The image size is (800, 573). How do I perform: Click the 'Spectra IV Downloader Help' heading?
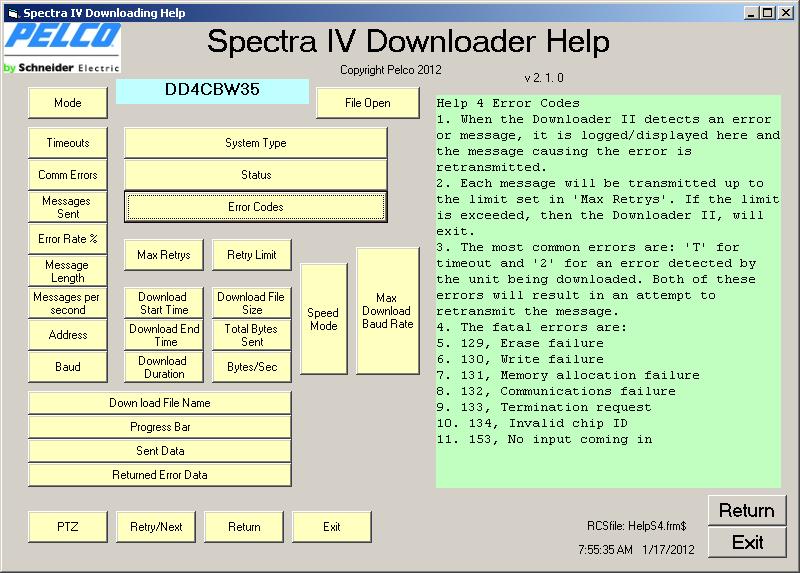coord(408,41)
